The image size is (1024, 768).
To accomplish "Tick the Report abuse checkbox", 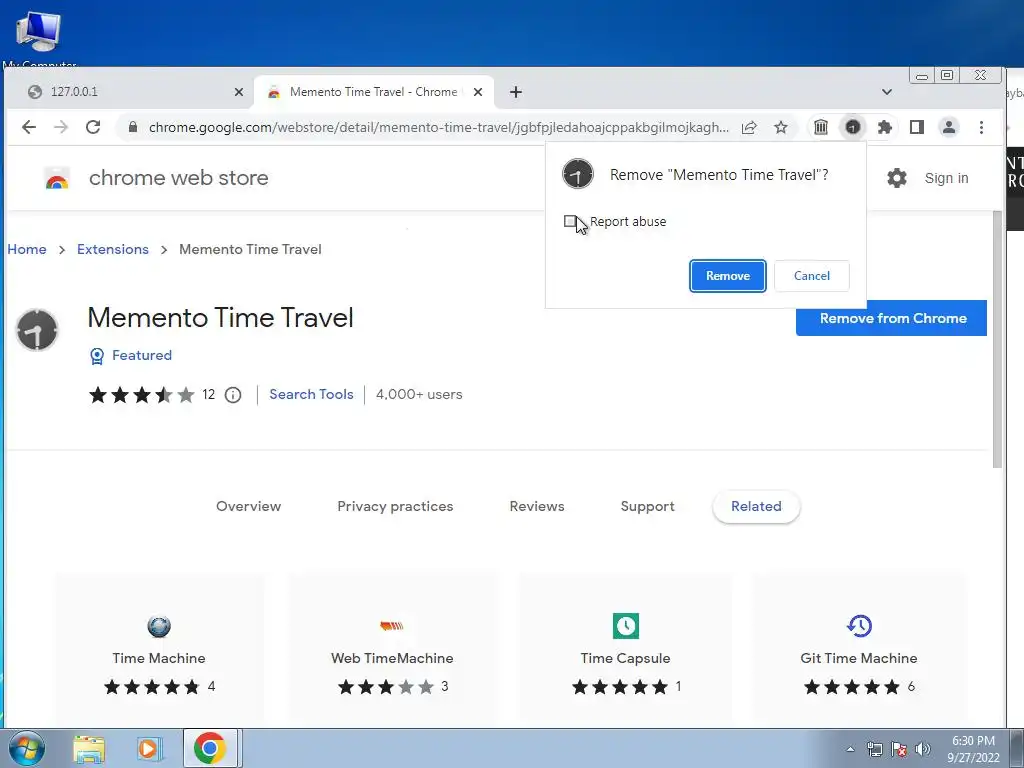I will coord(570,221).
